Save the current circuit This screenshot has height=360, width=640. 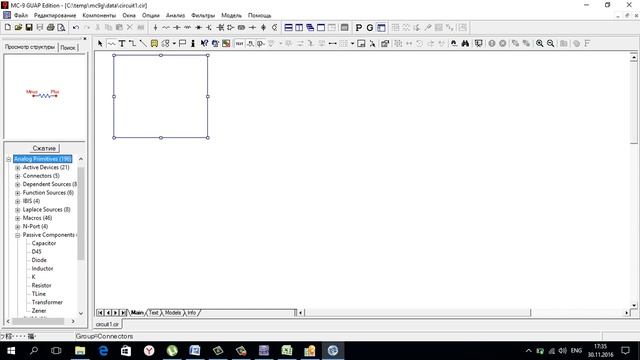click(x=29, y=27)
